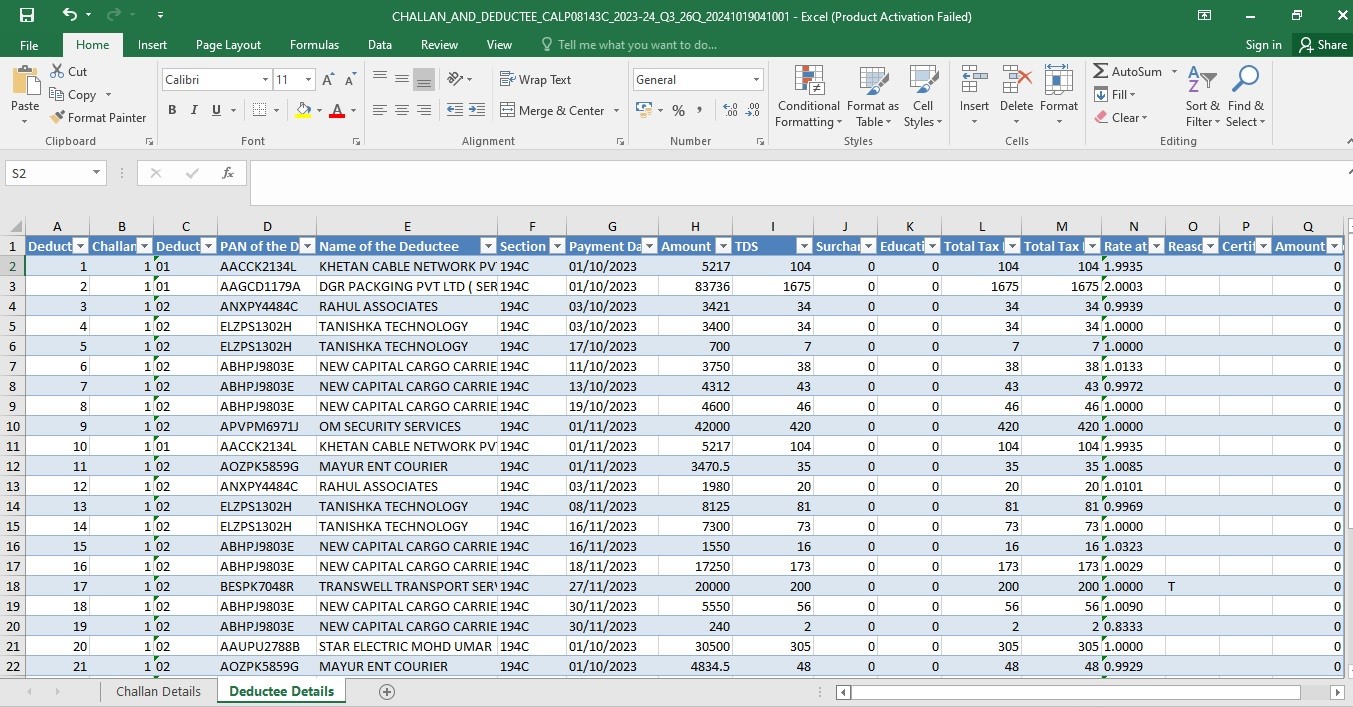The image size is (1353, 707).
Task: Click Increase Indent icon
Action: coord(477,110)
